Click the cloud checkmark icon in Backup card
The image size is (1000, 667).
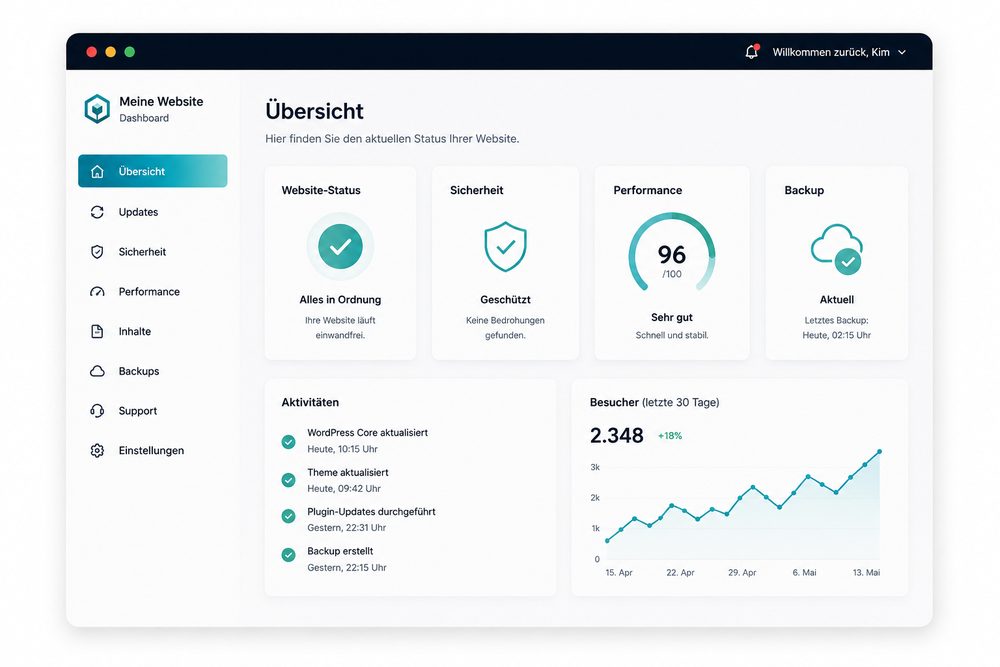click(837, 249)
